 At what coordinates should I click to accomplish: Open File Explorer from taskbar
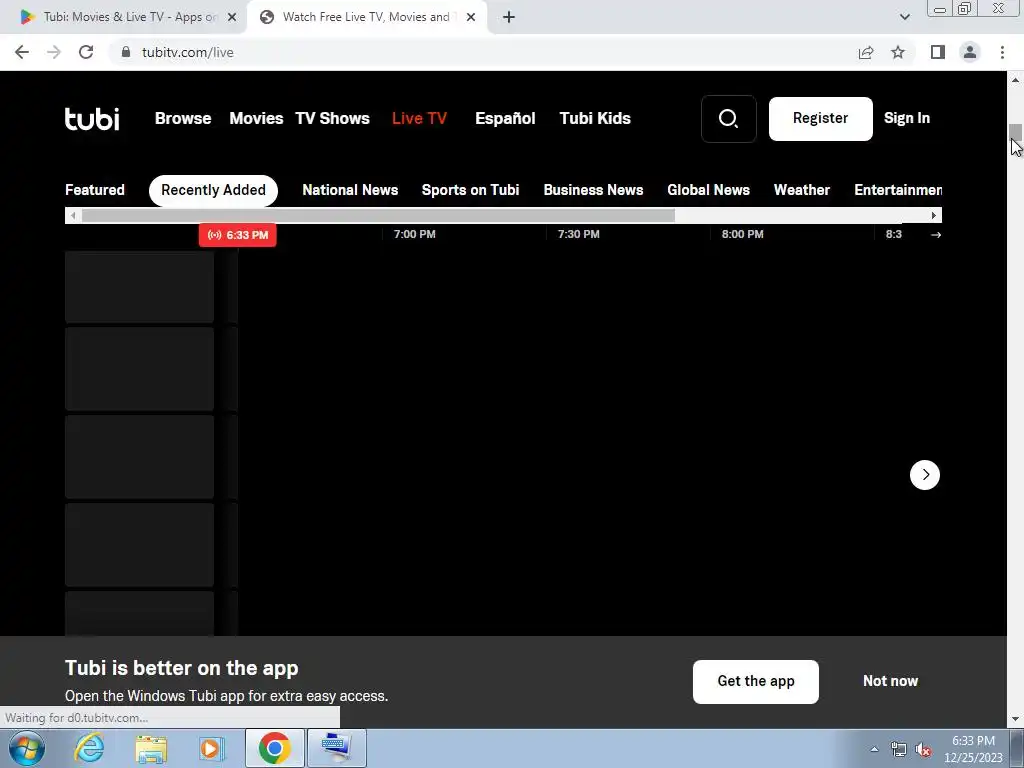(x=151, y=748)
